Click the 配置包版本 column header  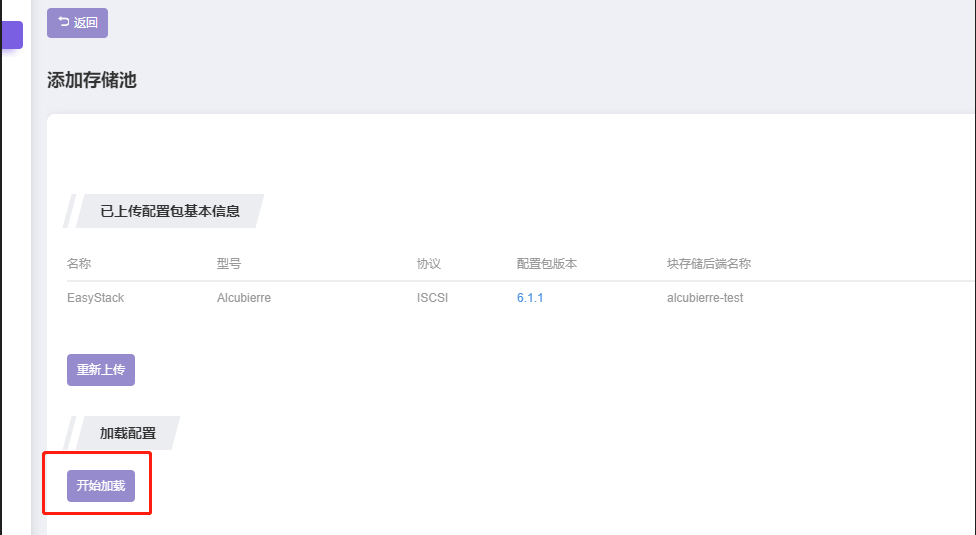click(547, 264)
